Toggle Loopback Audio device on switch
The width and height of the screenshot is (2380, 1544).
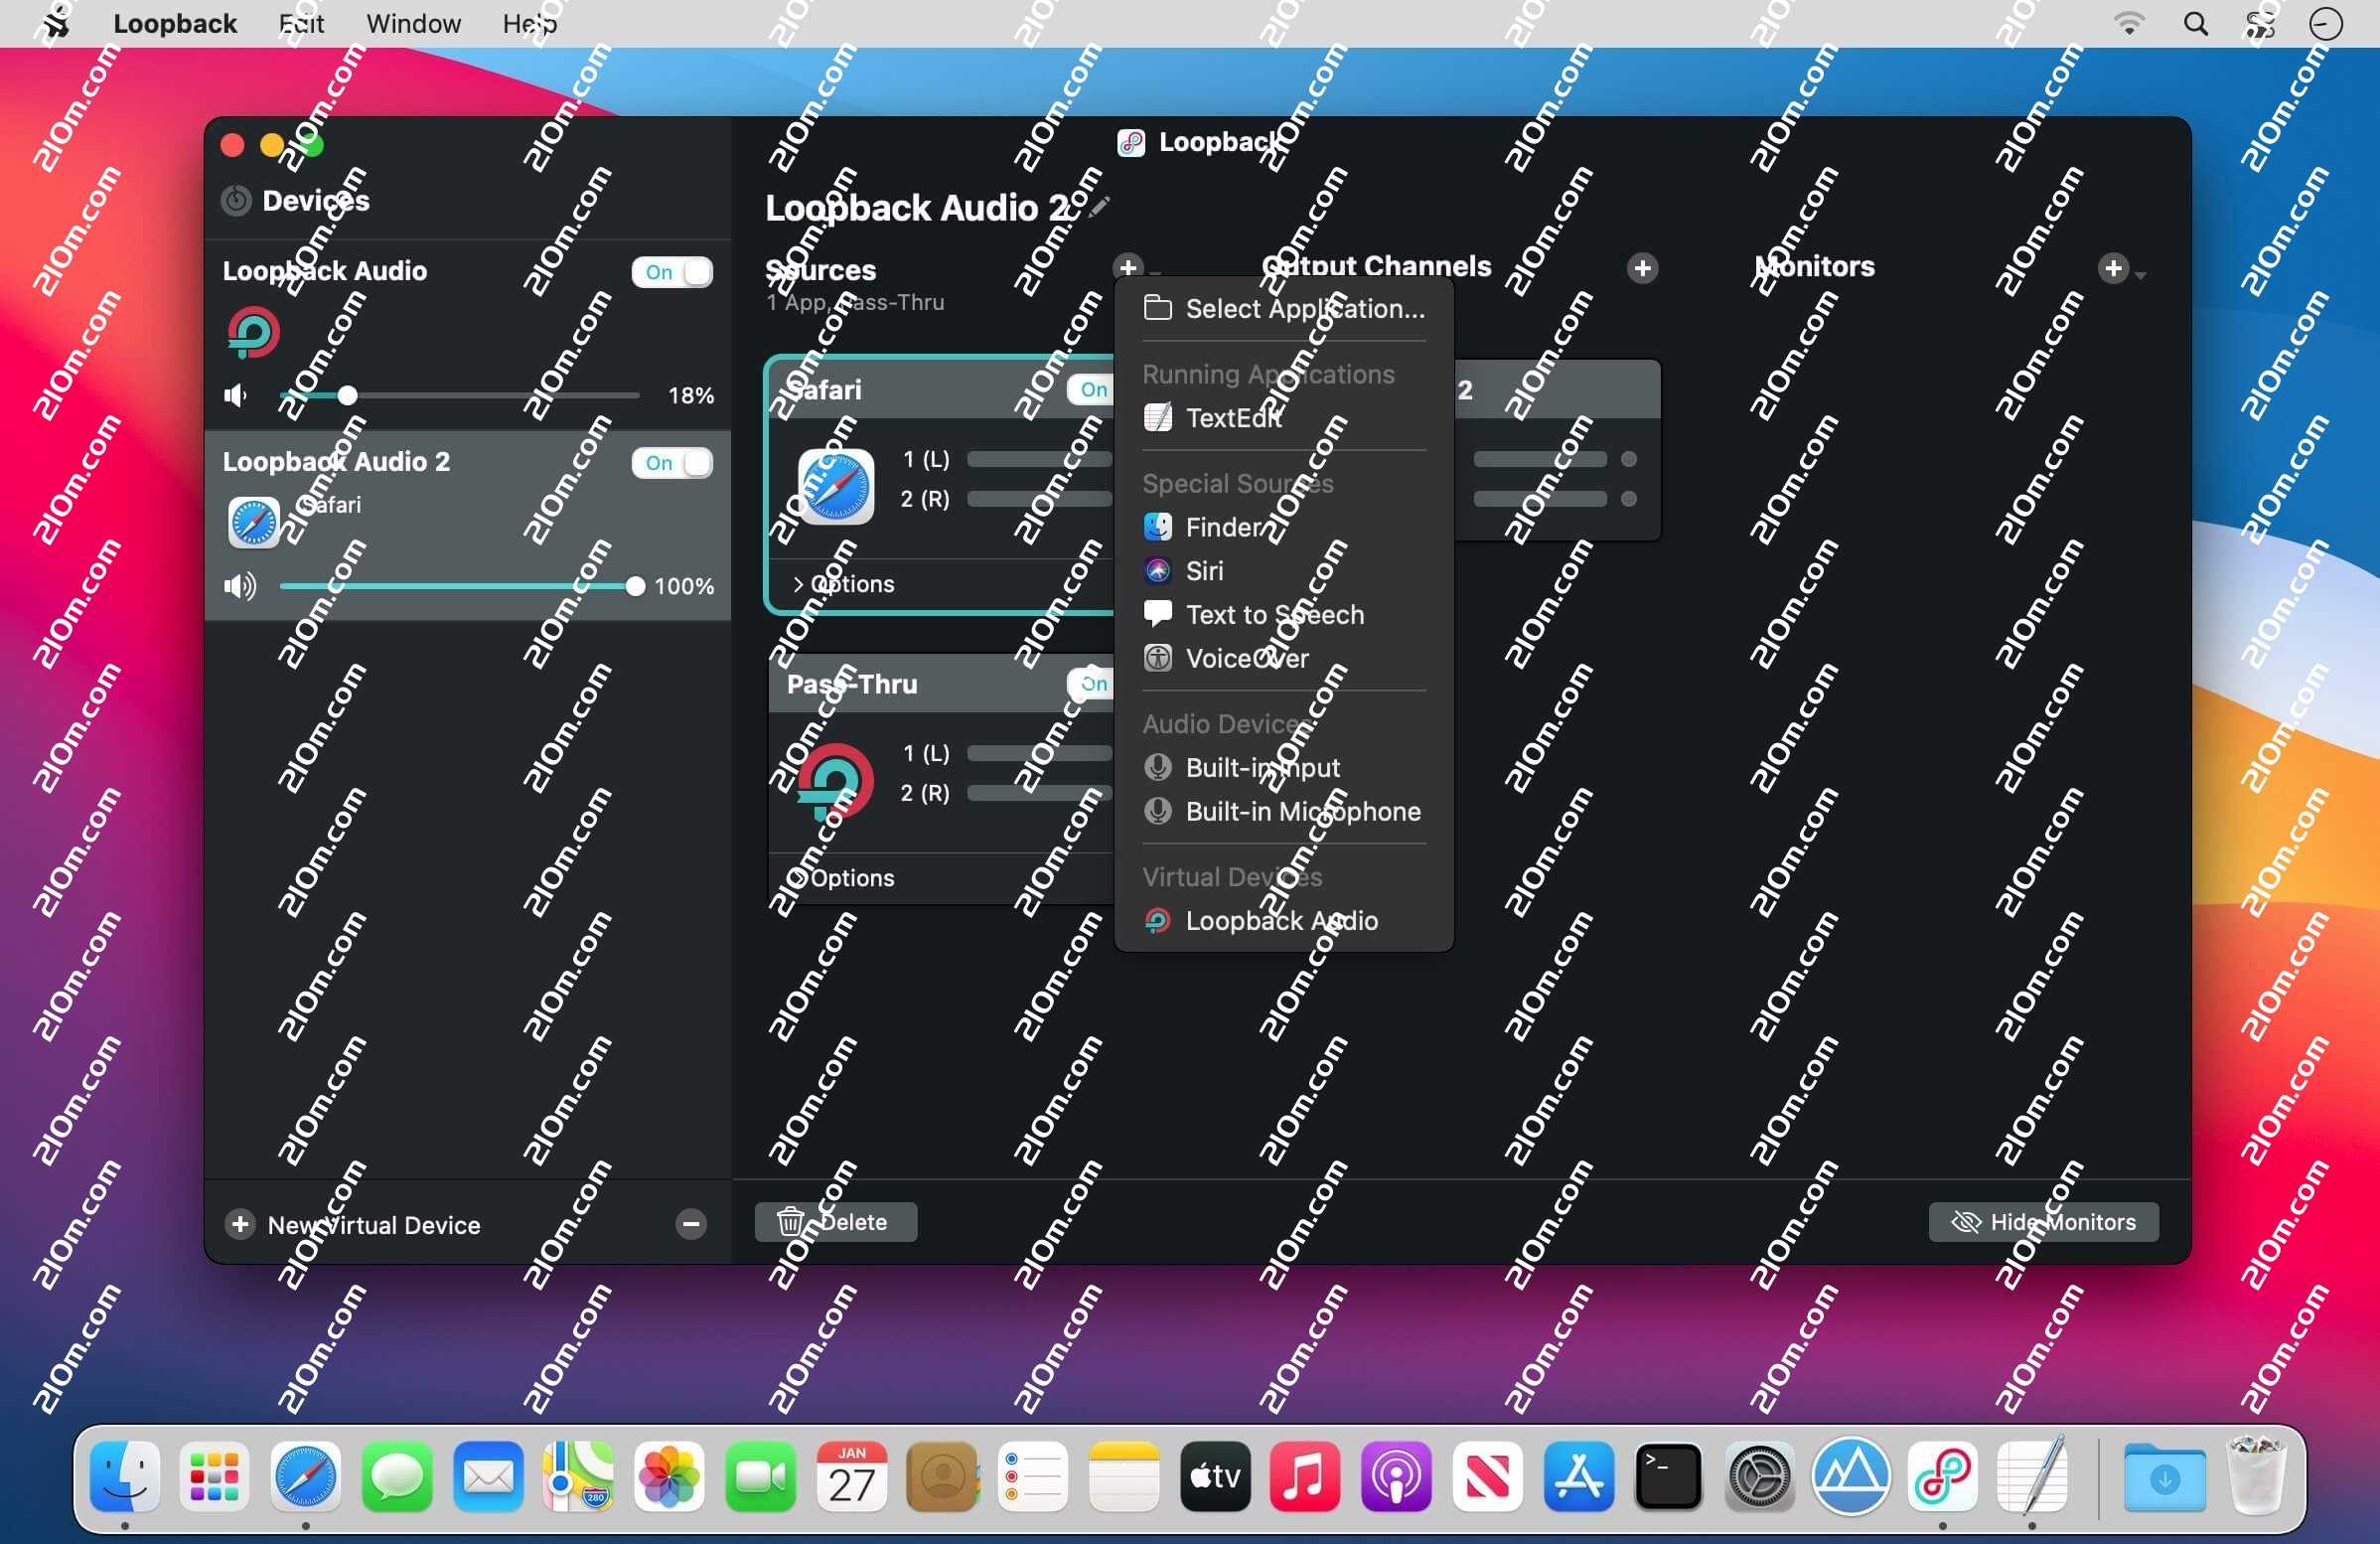672,272
